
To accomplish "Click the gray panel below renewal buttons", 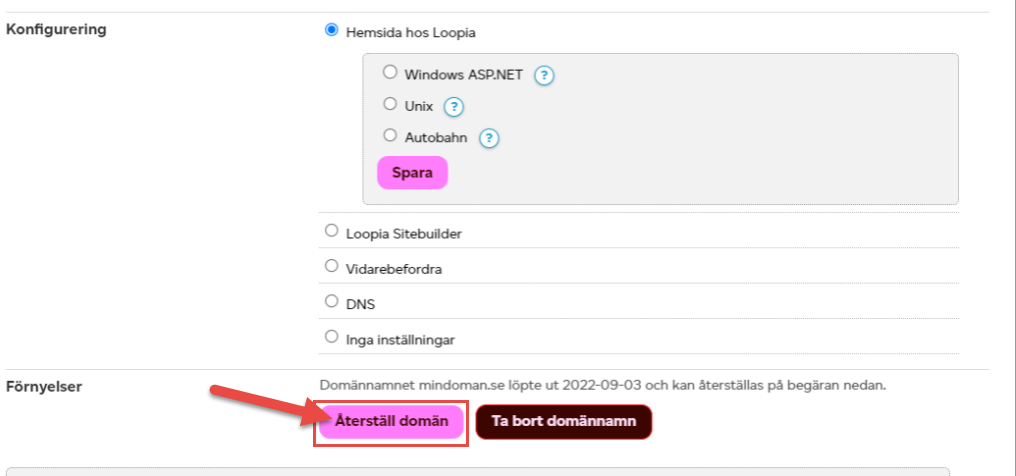I will pos(478,471).
